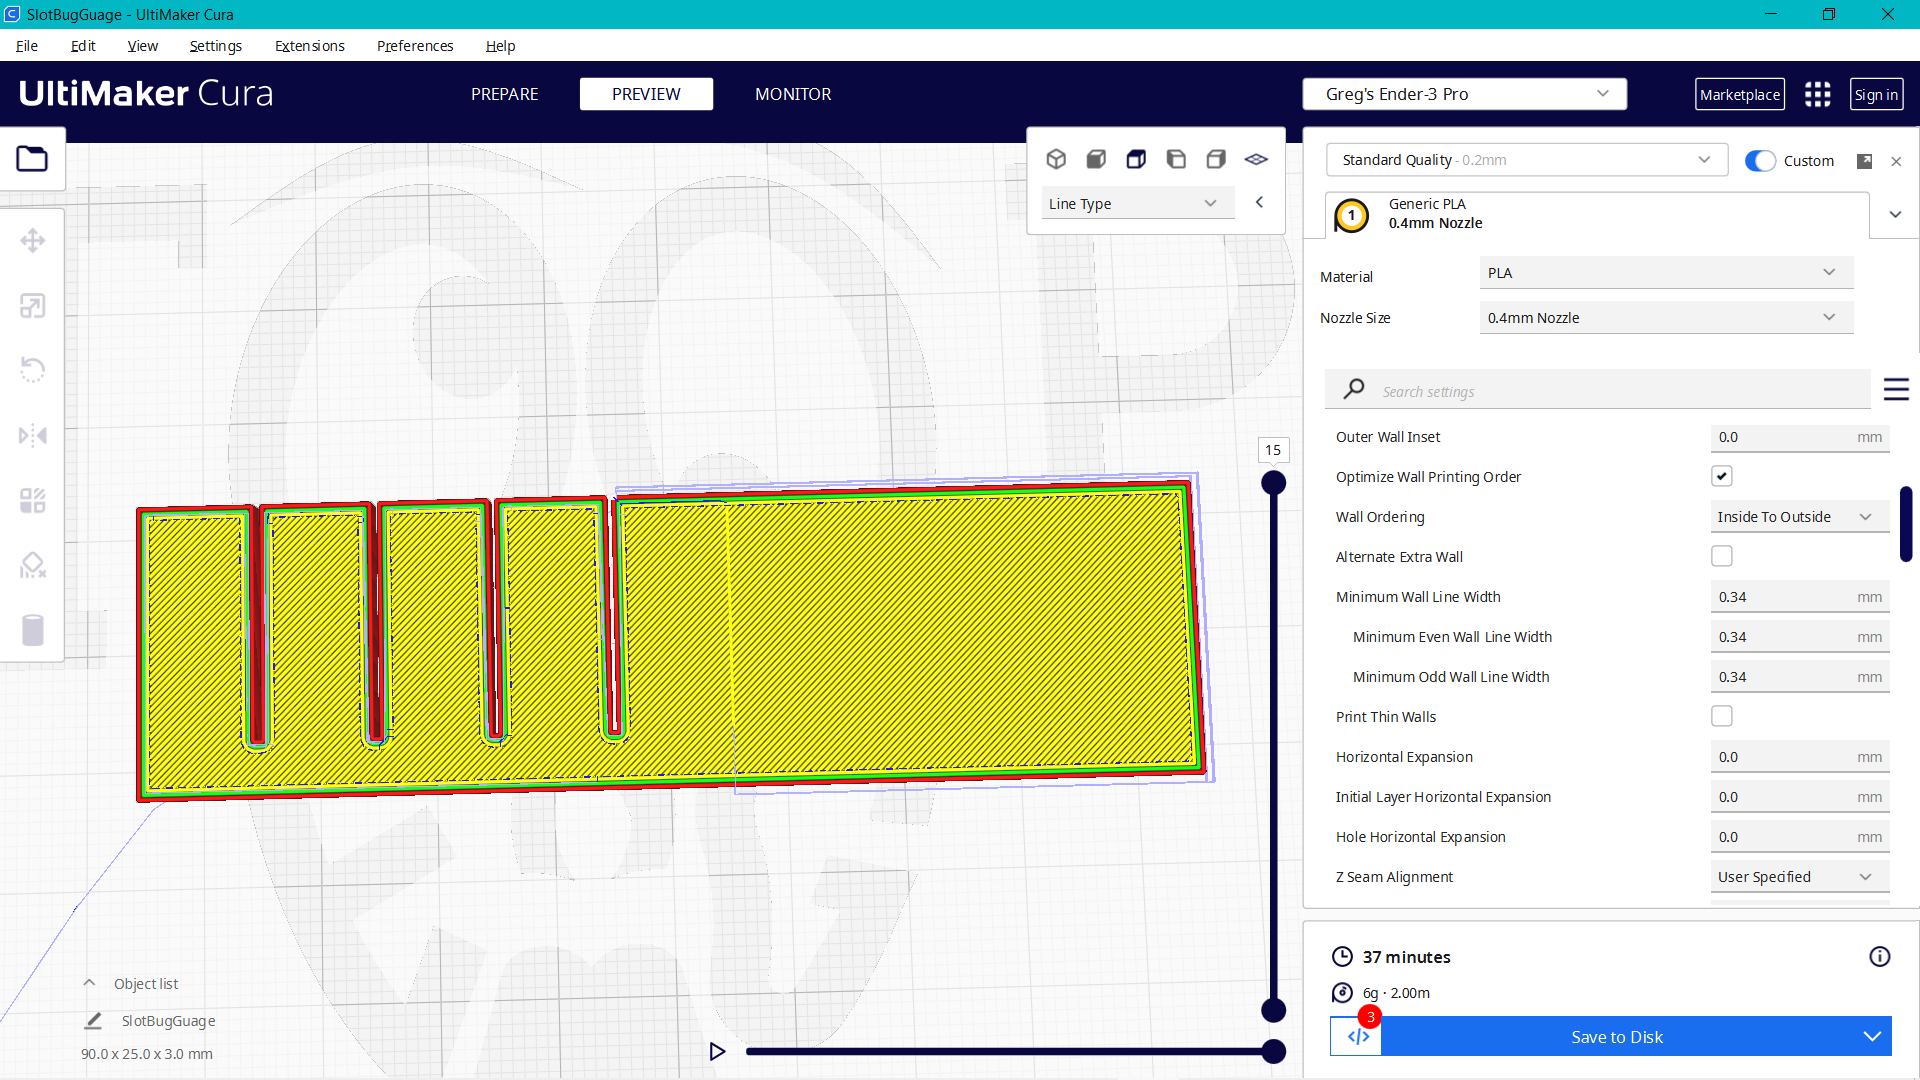Switch to front view icon
The width and height of the screenshot is (1920, 1080).
pyautogui.click(x=1096, y=159)
